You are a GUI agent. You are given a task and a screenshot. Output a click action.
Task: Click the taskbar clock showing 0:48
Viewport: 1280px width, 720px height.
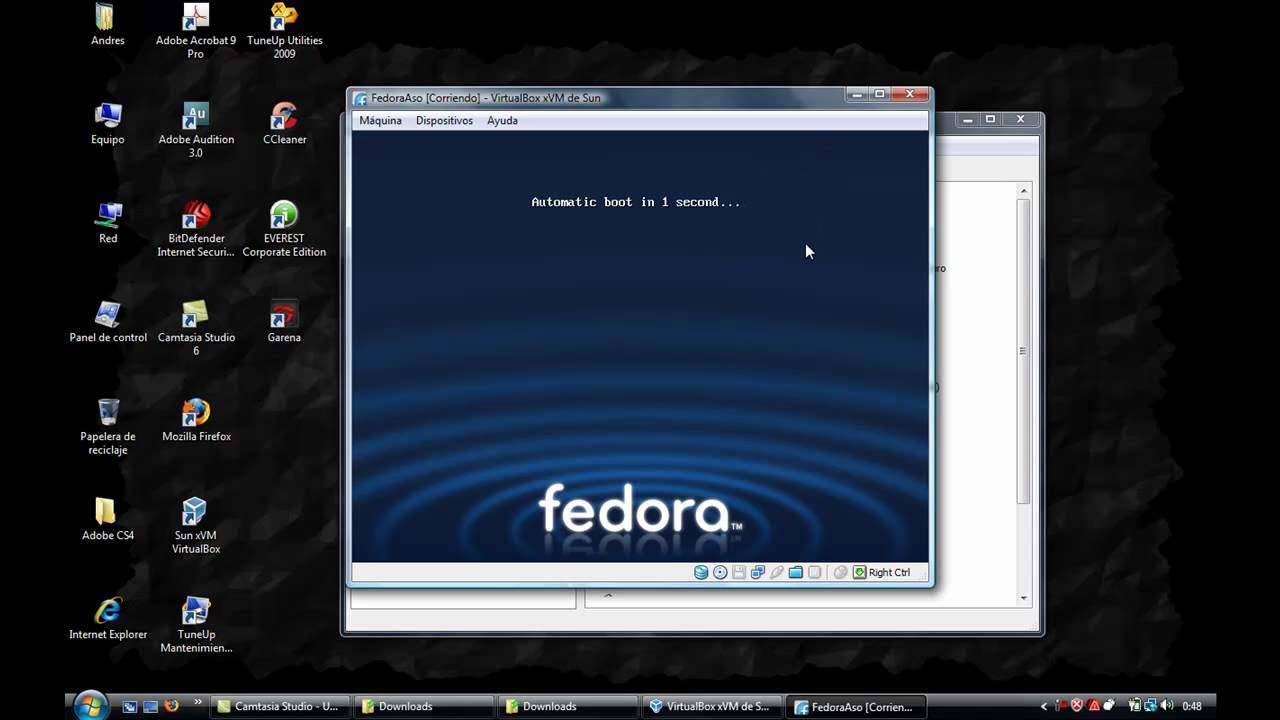[1191, 706]
